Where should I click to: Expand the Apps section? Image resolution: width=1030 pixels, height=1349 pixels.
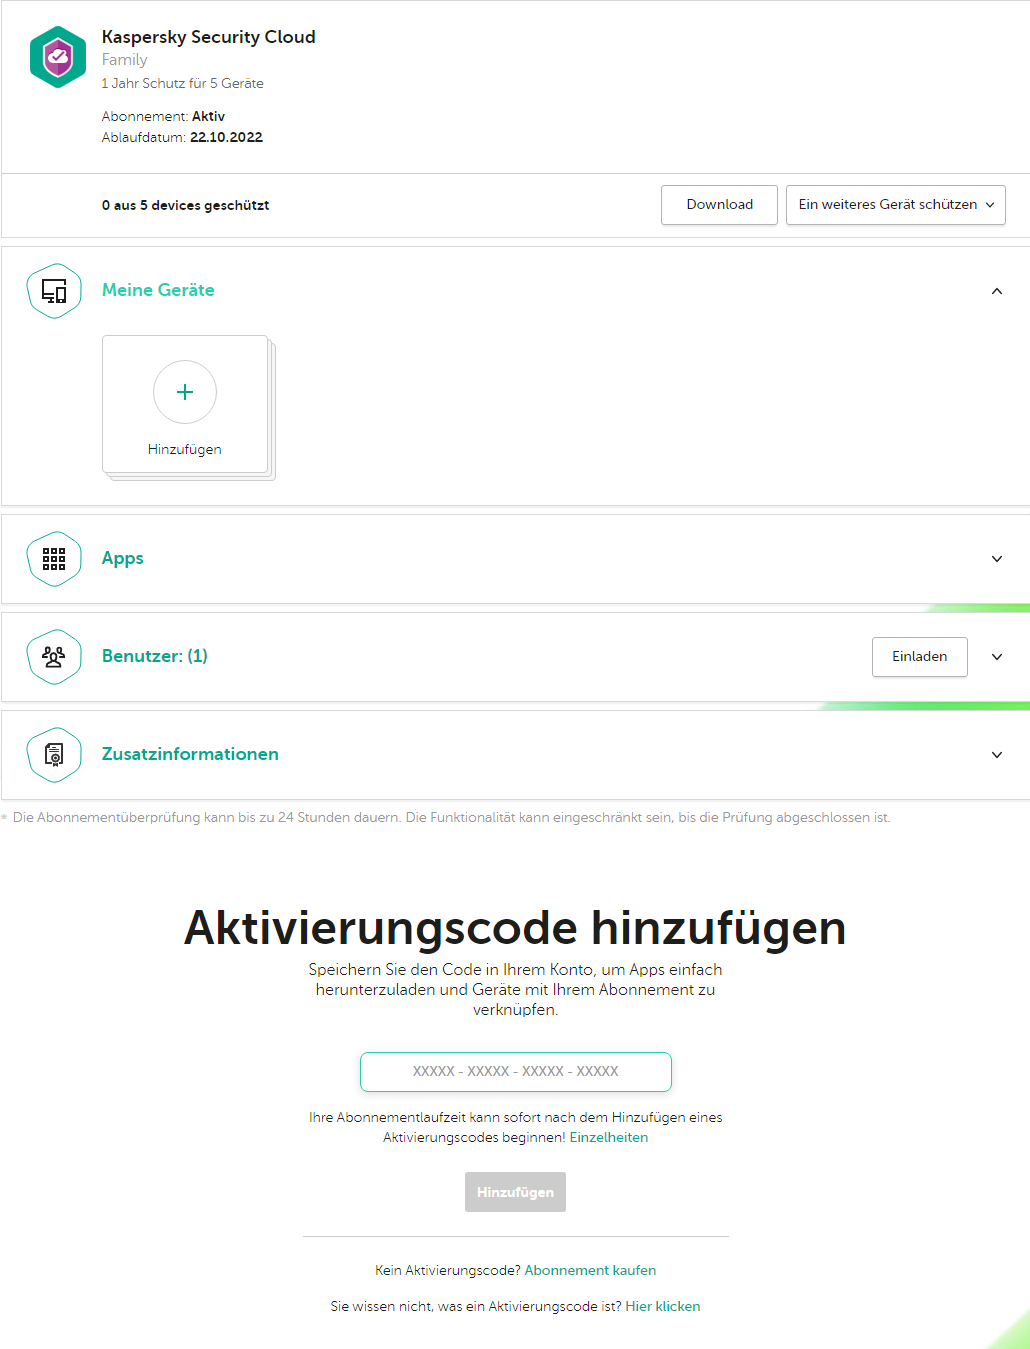(996, 558)
